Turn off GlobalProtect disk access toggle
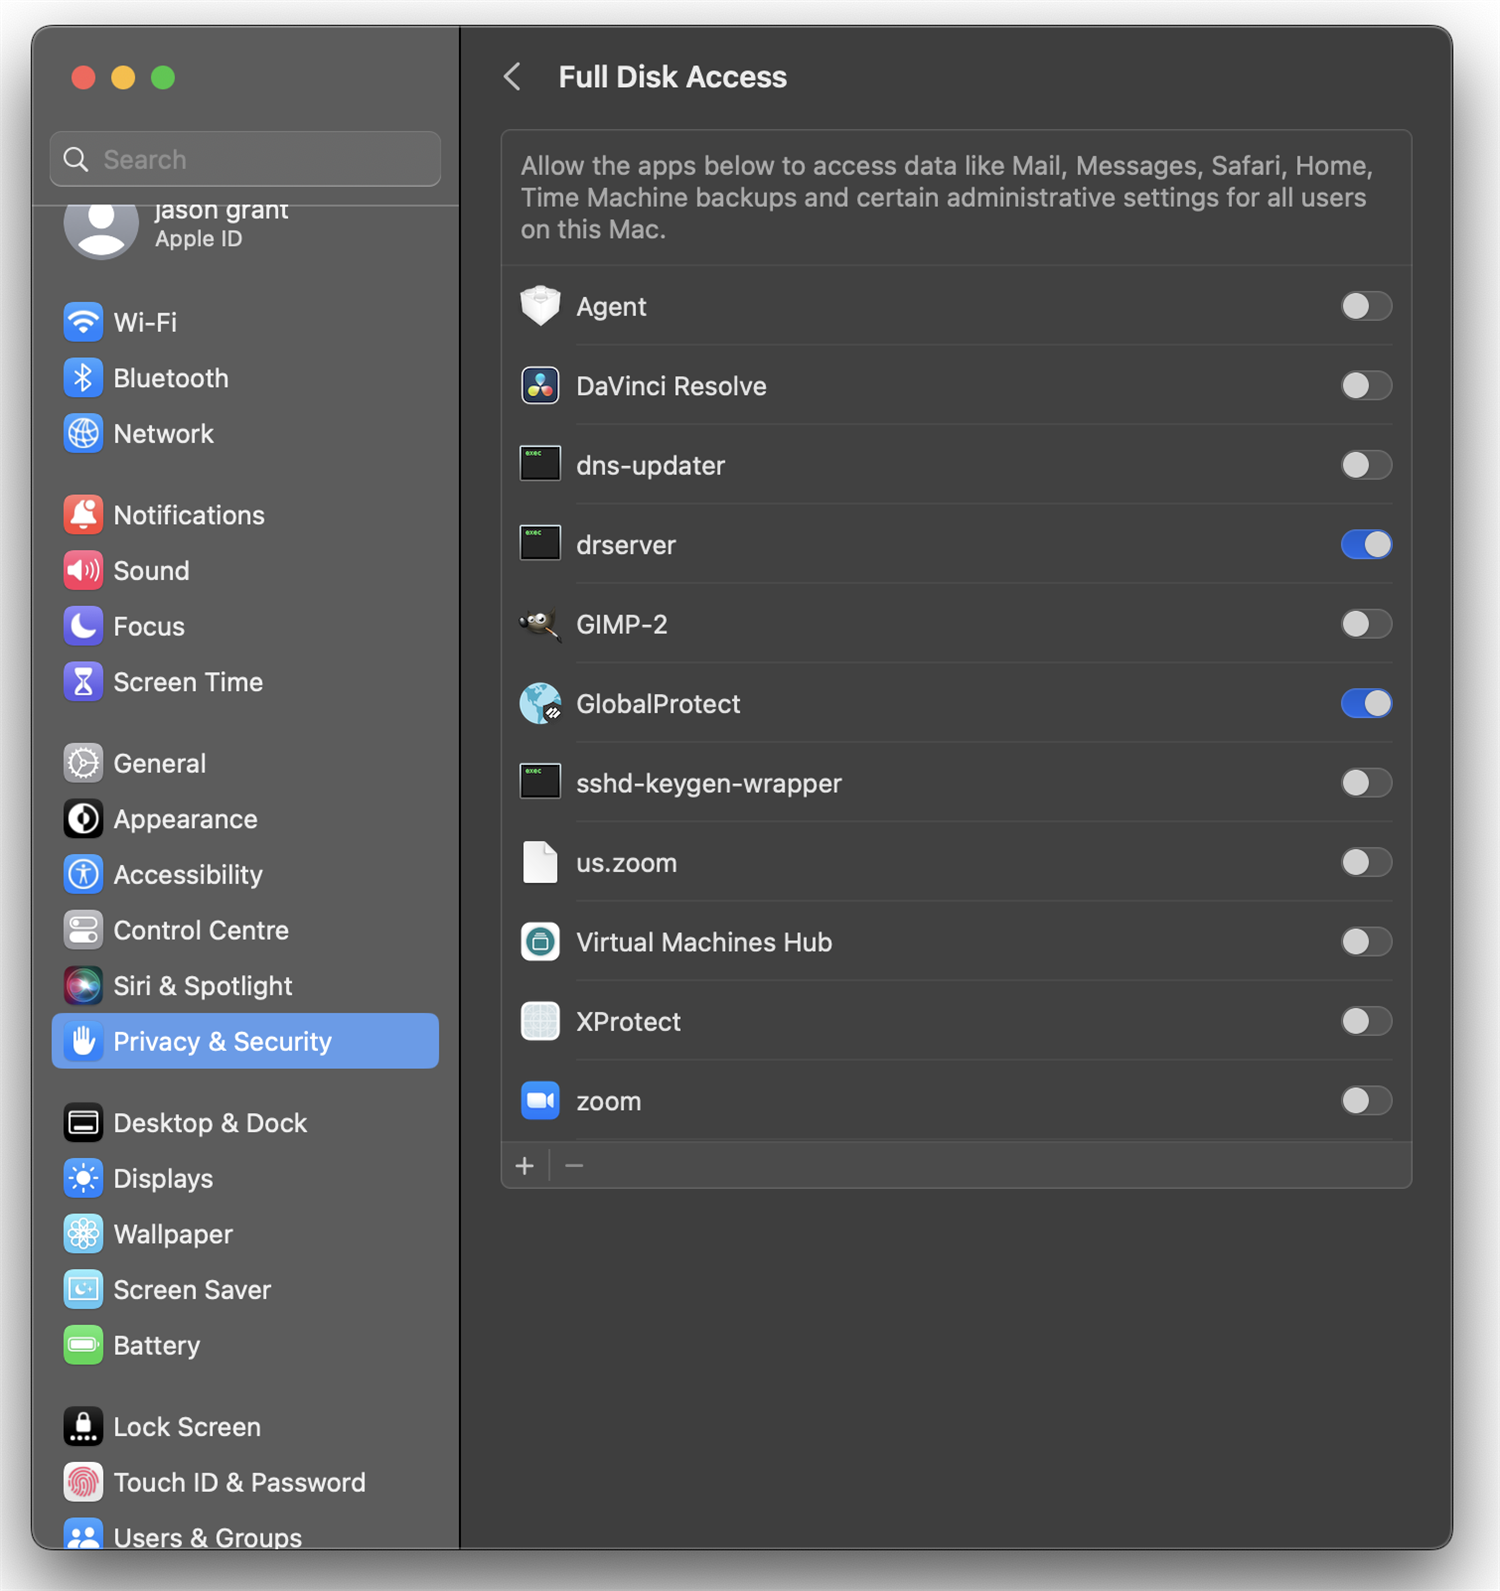The width and height of the screenshot is (1500, 1591). click(1365, 704)
